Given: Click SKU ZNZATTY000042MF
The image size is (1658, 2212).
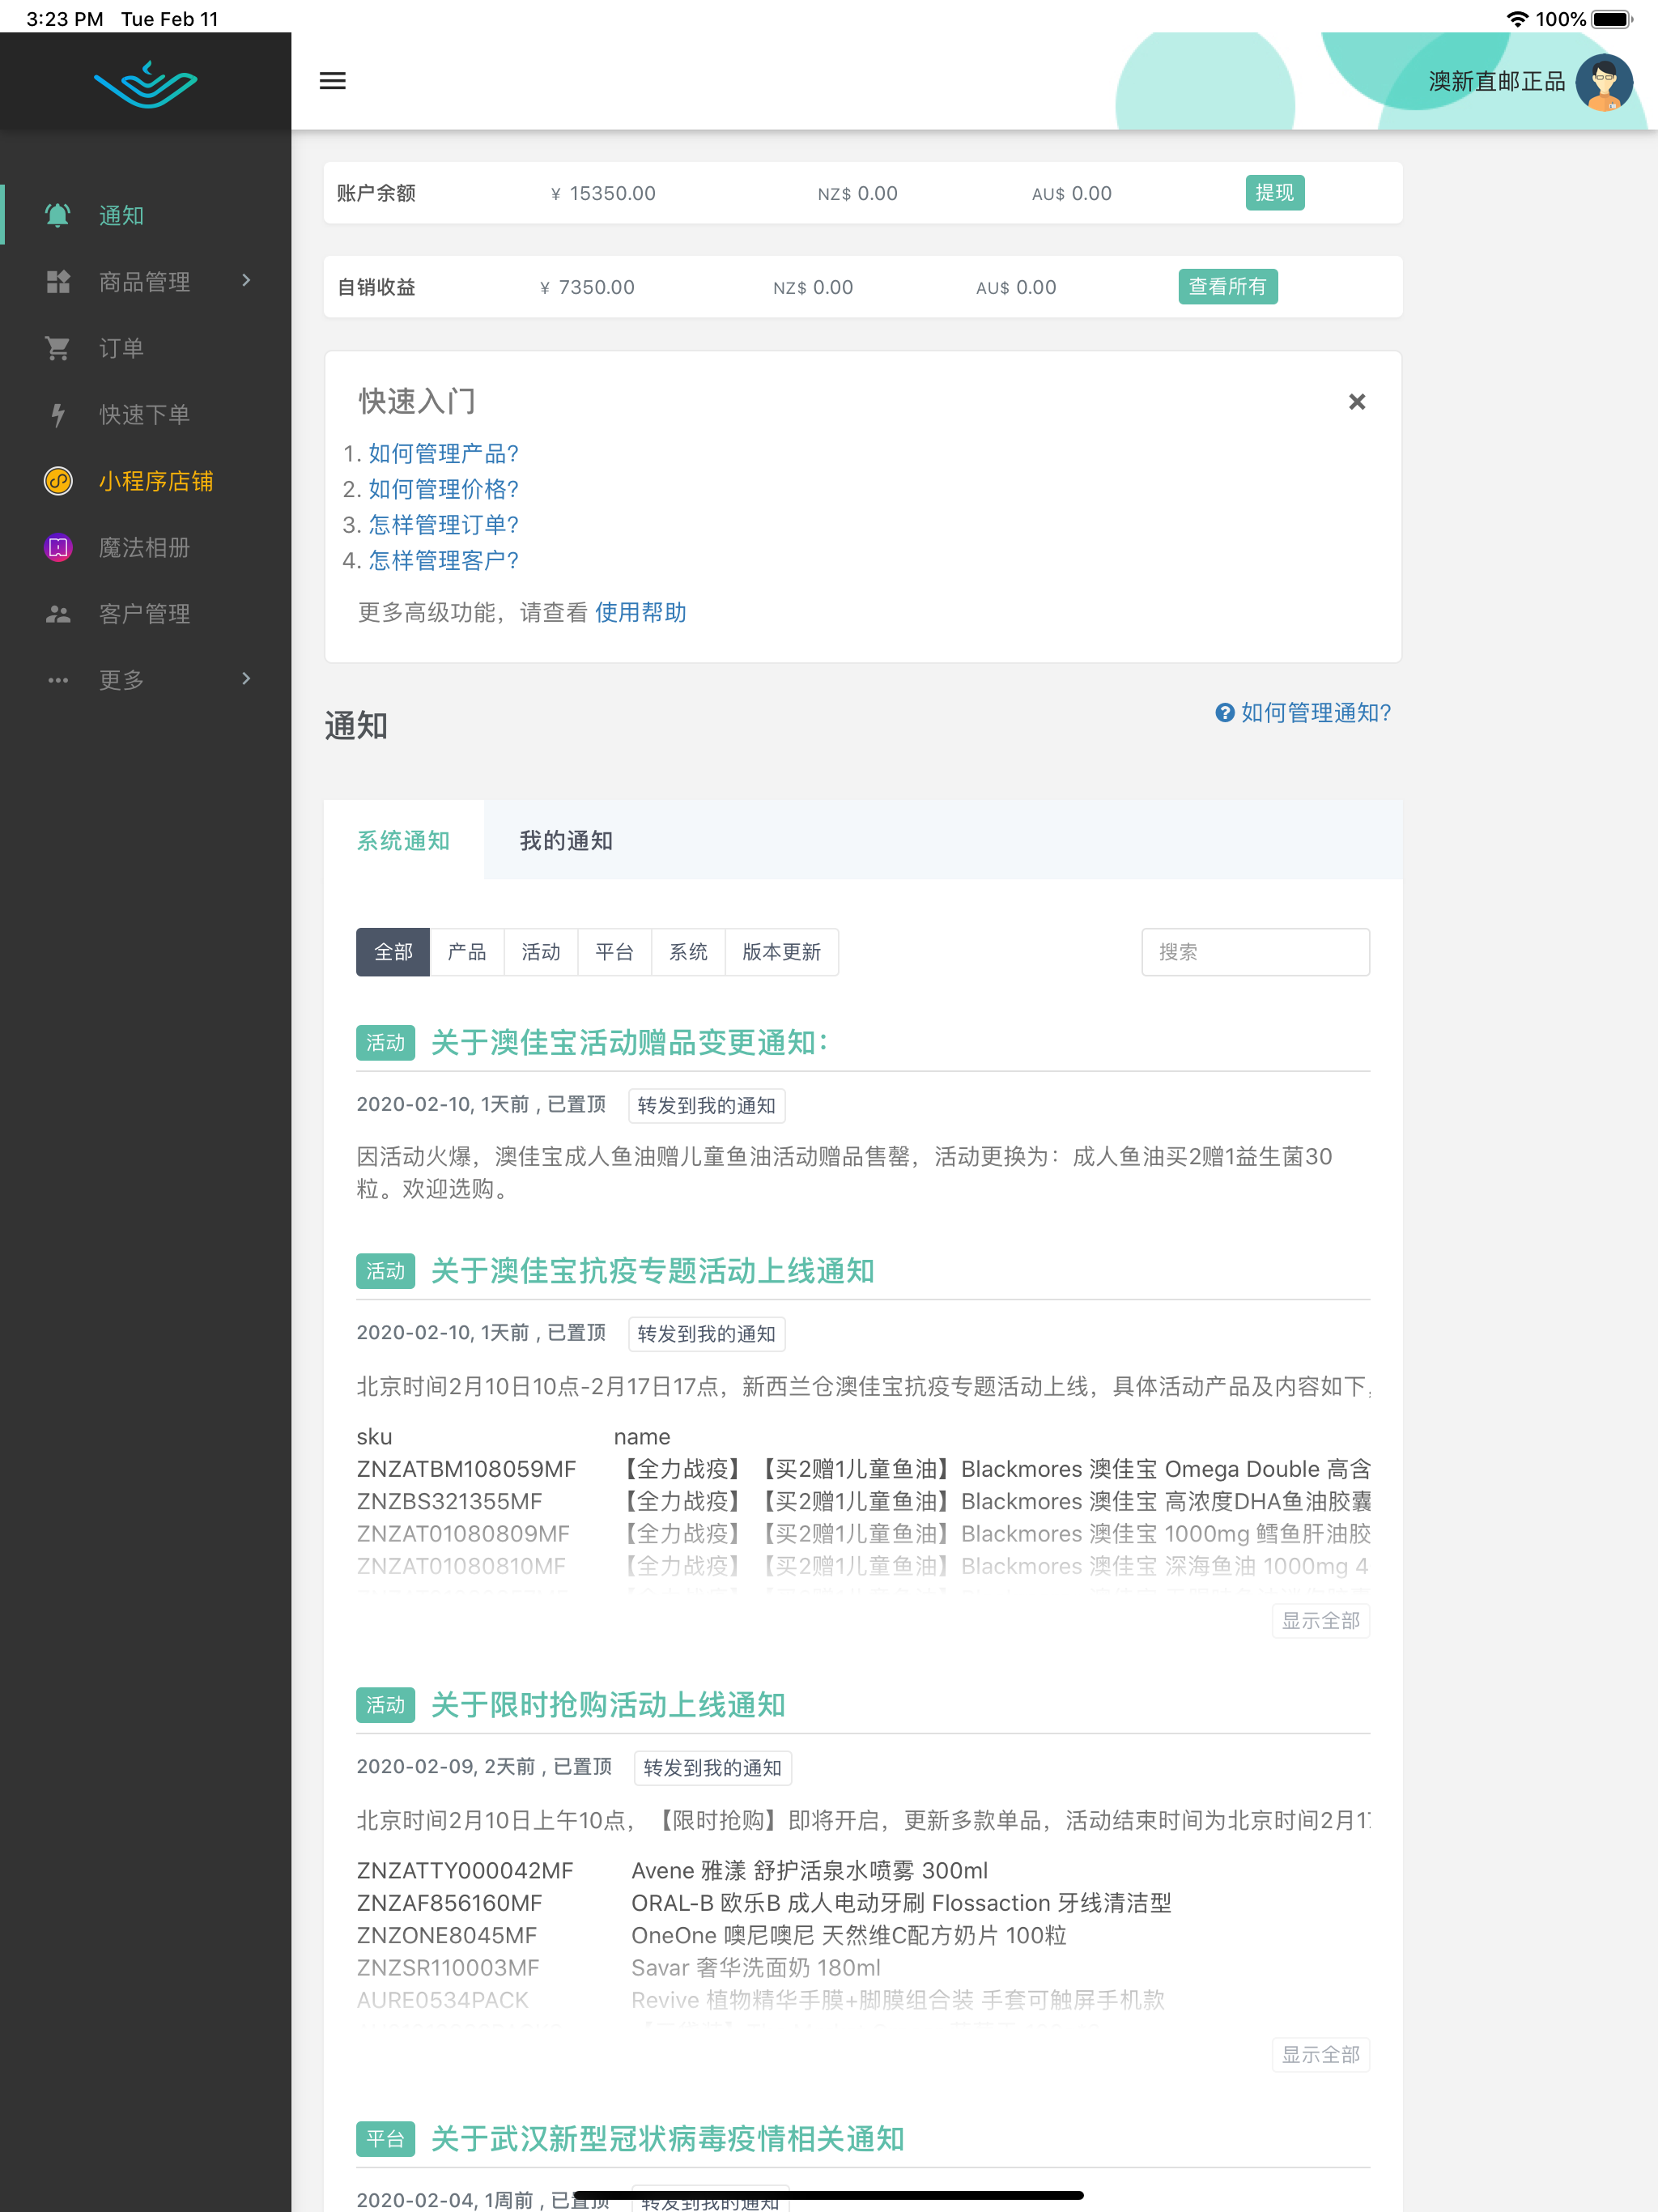Looking at the screenshot, I should (465, 1870).
